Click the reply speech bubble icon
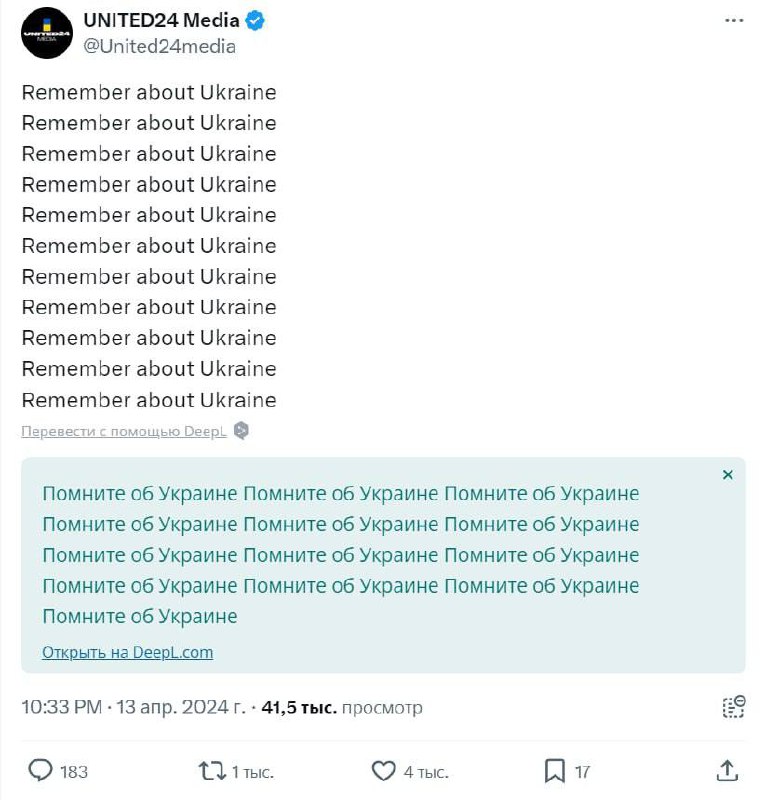765x800 pixels. (40, 770)
